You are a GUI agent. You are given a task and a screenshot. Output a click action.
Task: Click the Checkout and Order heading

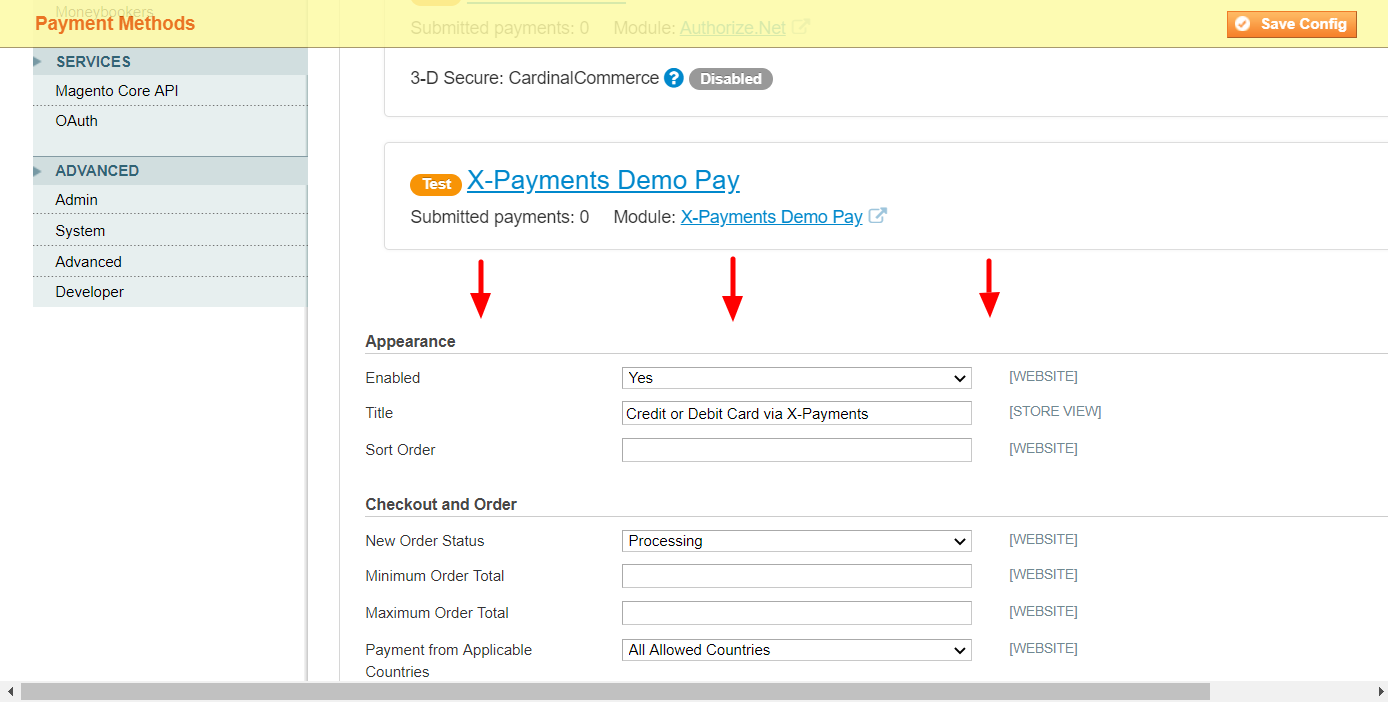click(441, 505)
